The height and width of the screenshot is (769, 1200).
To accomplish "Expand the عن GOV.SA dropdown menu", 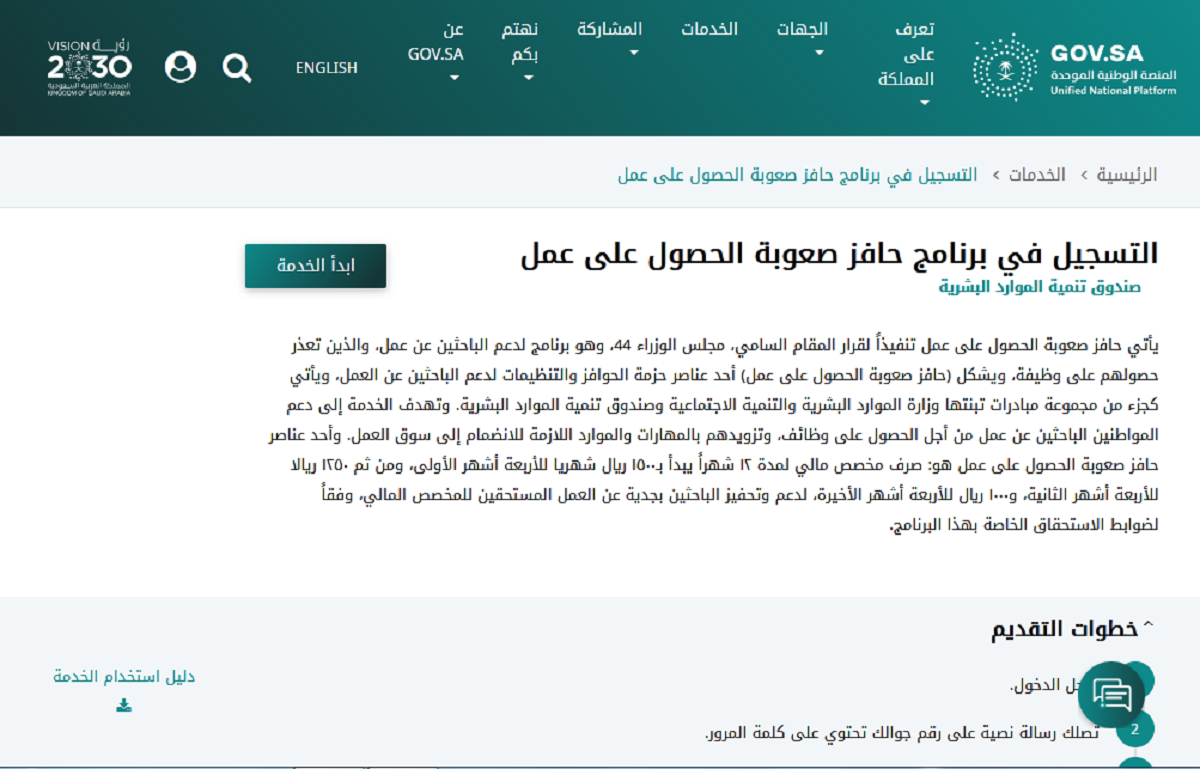I will (436, 54).
